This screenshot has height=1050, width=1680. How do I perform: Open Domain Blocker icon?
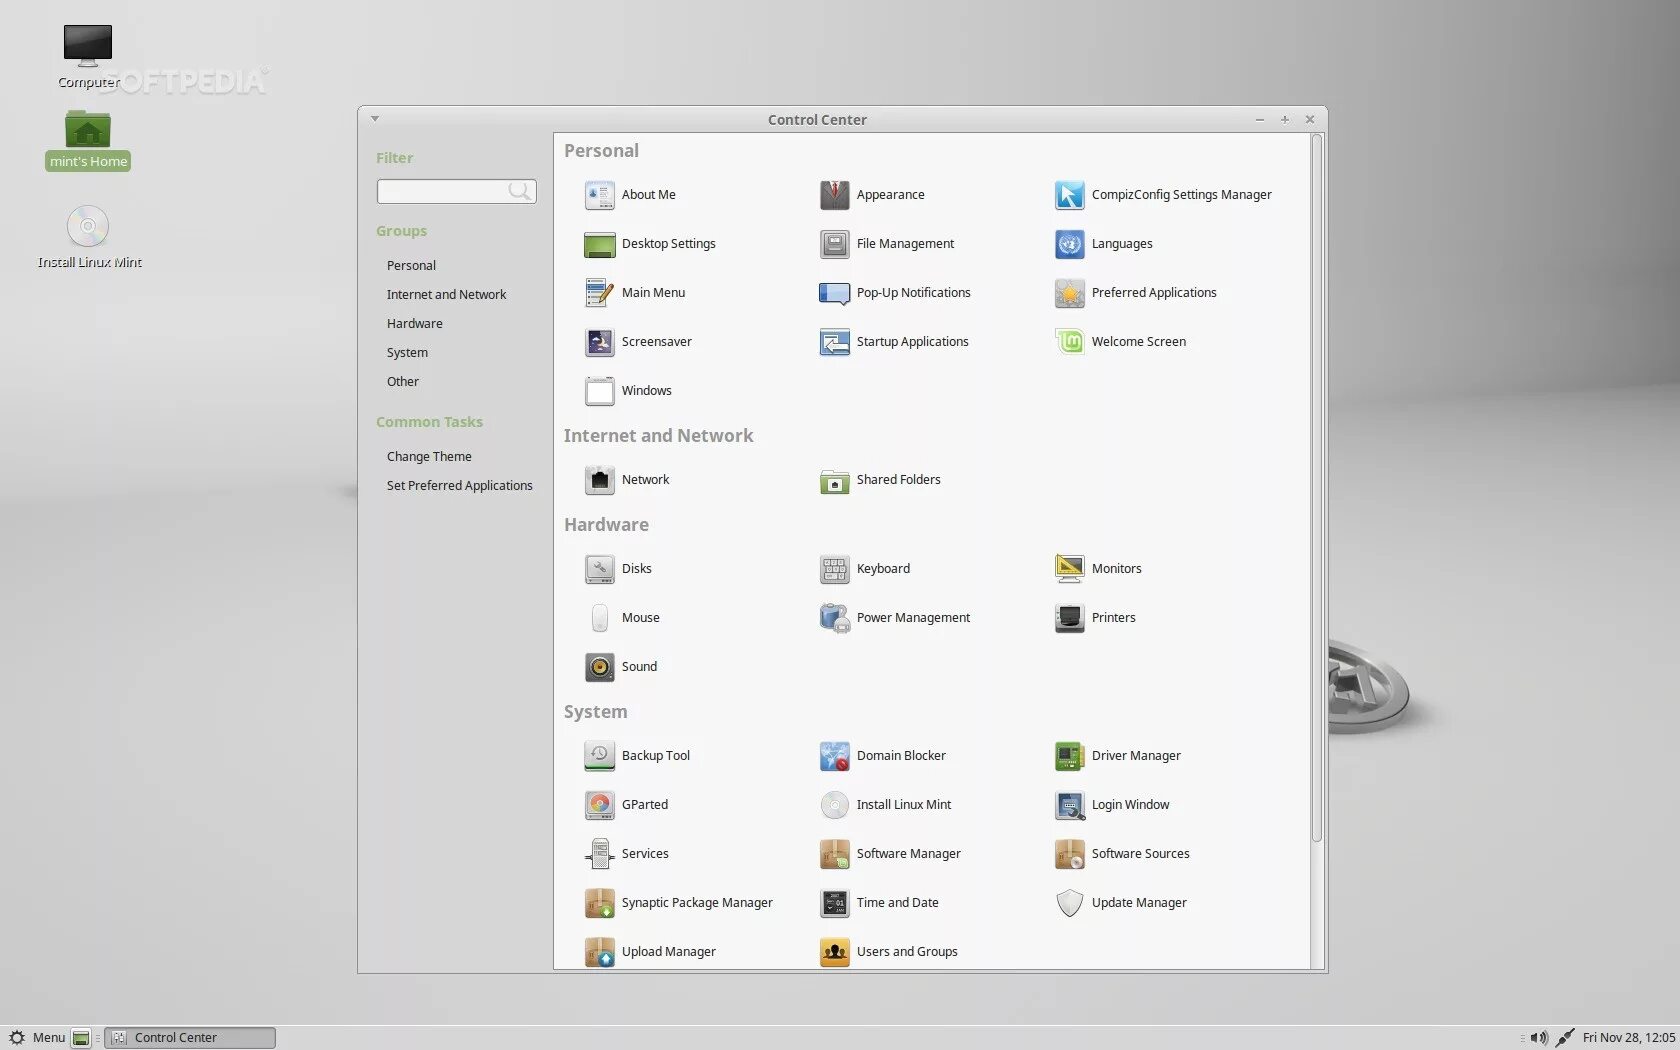pos(834,756)
